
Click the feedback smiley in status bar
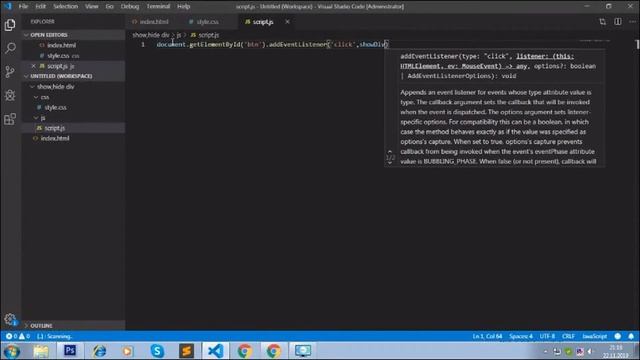tap(618, 336)
